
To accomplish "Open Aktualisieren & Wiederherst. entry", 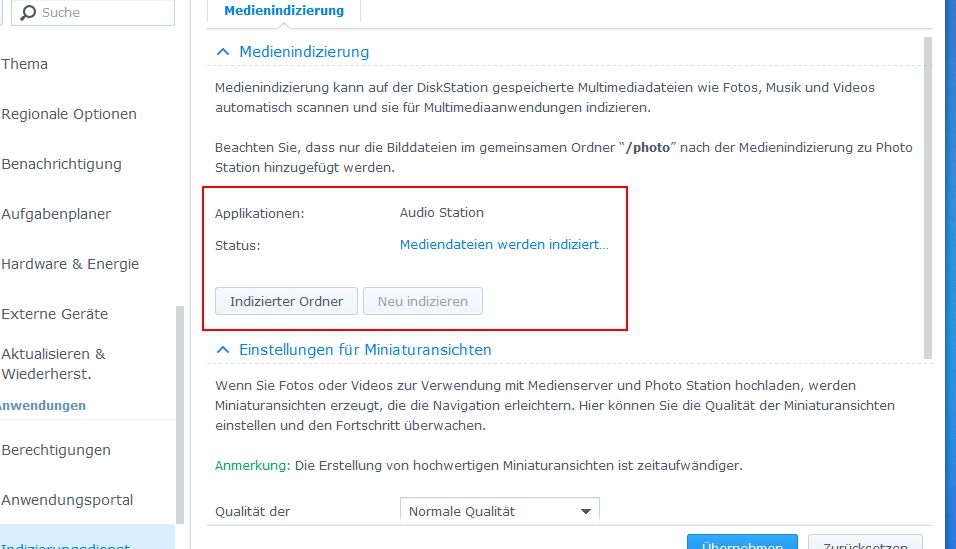I will (x=54, y=364).
